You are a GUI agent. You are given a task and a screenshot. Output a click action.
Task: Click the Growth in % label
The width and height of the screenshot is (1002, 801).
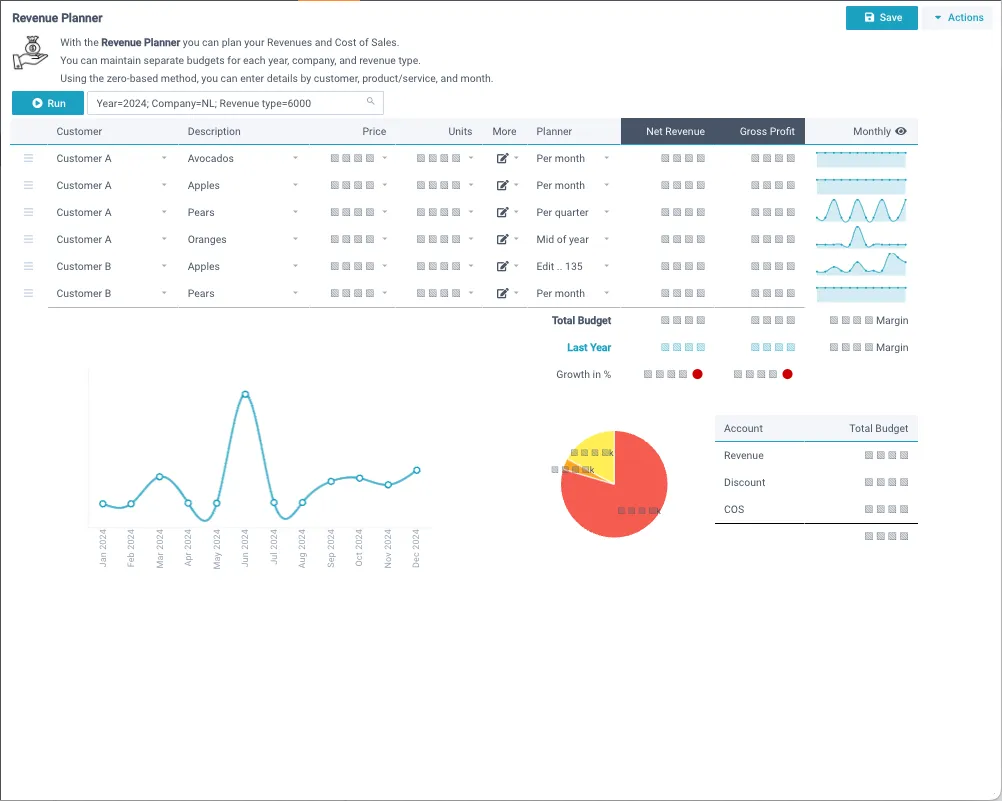pos(583,374)
